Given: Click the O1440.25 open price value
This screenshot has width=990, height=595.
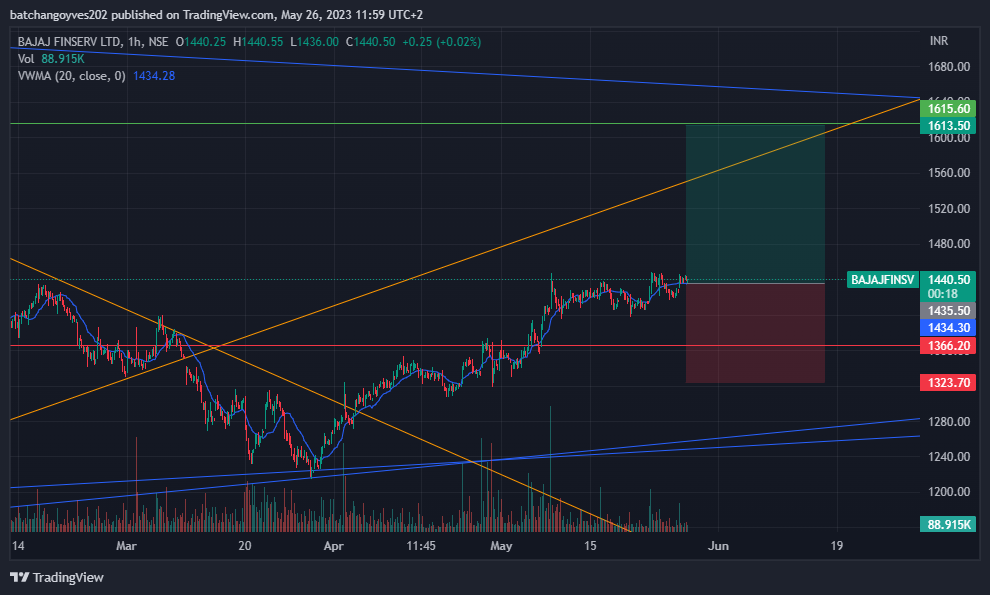Looking at the screenshot, I should coord(201,42).
